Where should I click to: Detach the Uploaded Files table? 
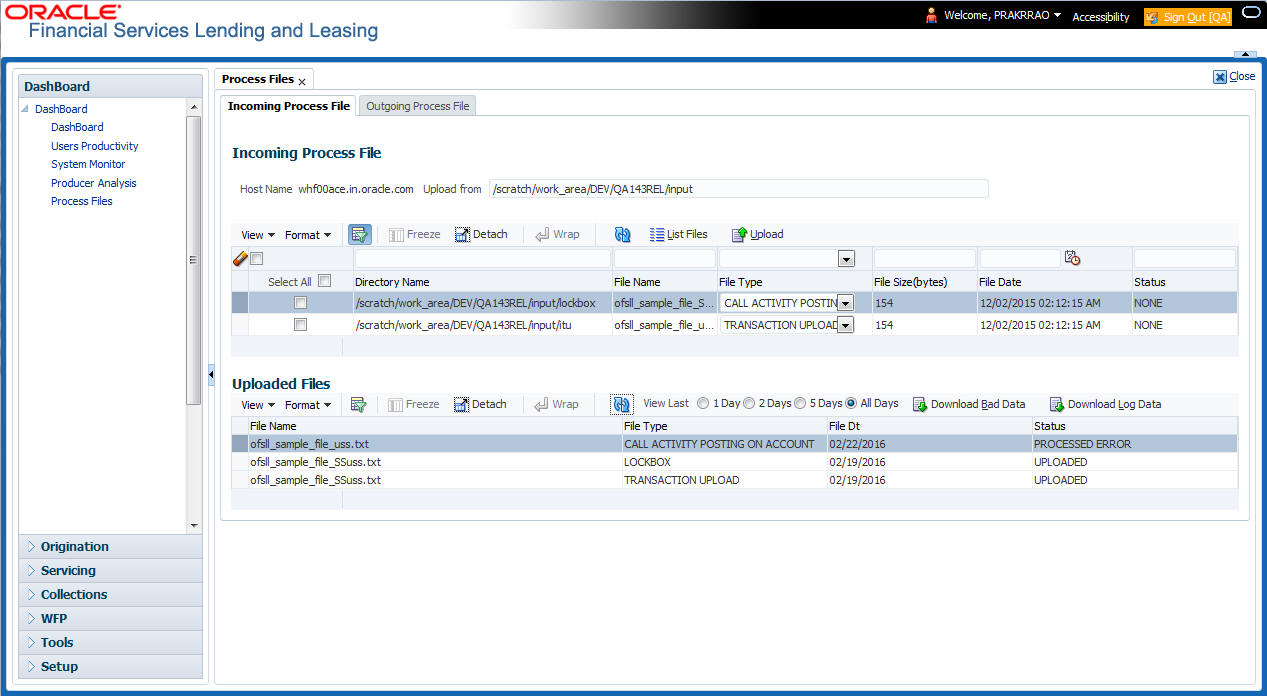pyautogui.click(x=480, y=404)
